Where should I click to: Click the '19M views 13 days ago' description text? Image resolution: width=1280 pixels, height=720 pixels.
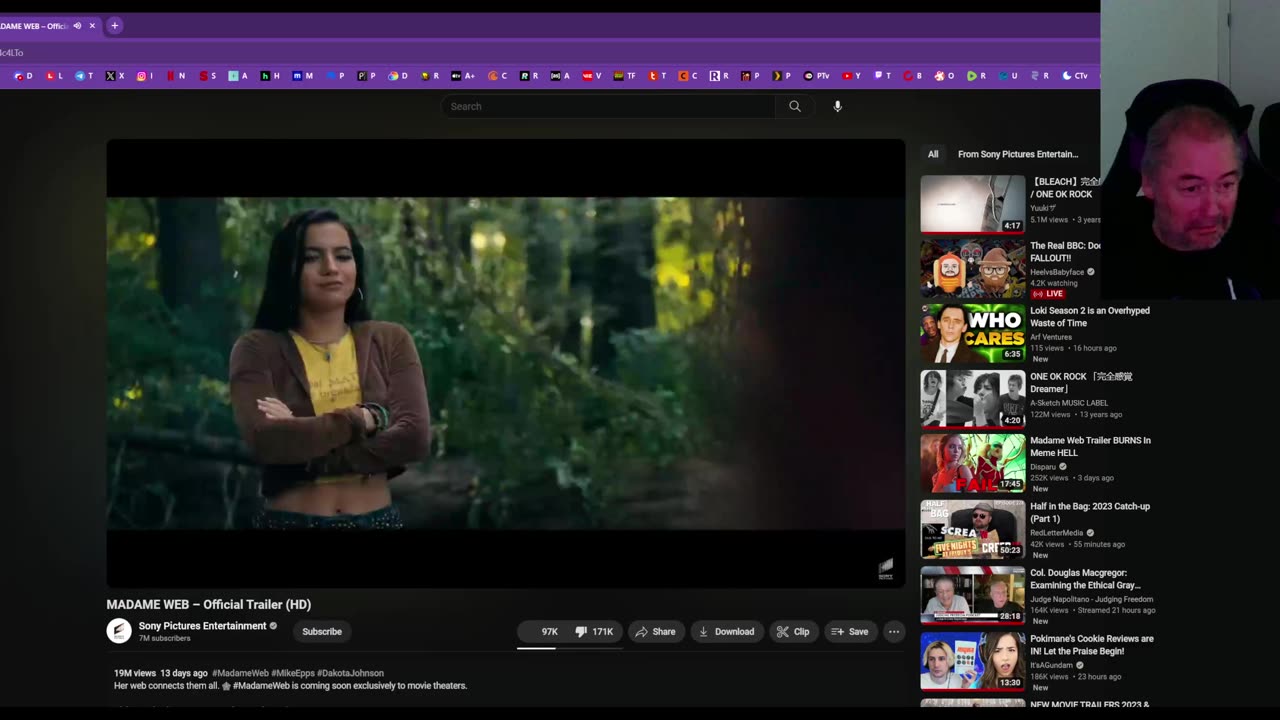coord(161,673)
